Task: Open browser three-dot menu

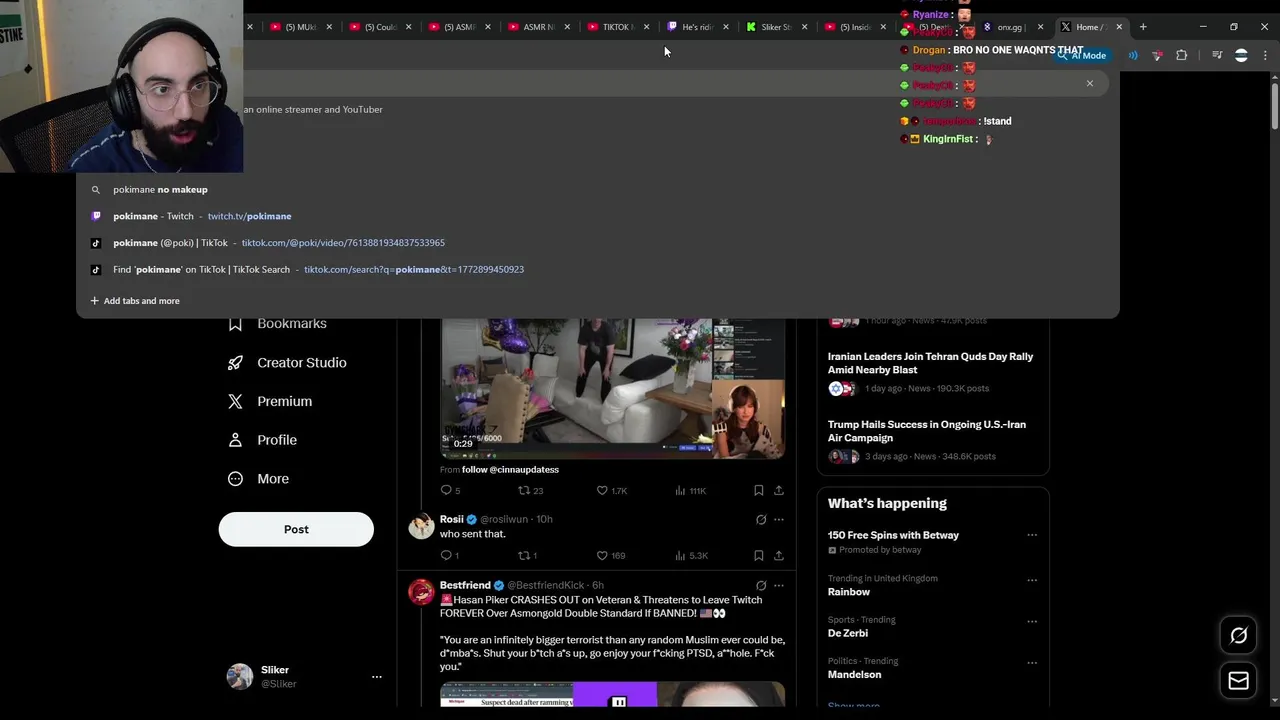Action: [1265, 55]
